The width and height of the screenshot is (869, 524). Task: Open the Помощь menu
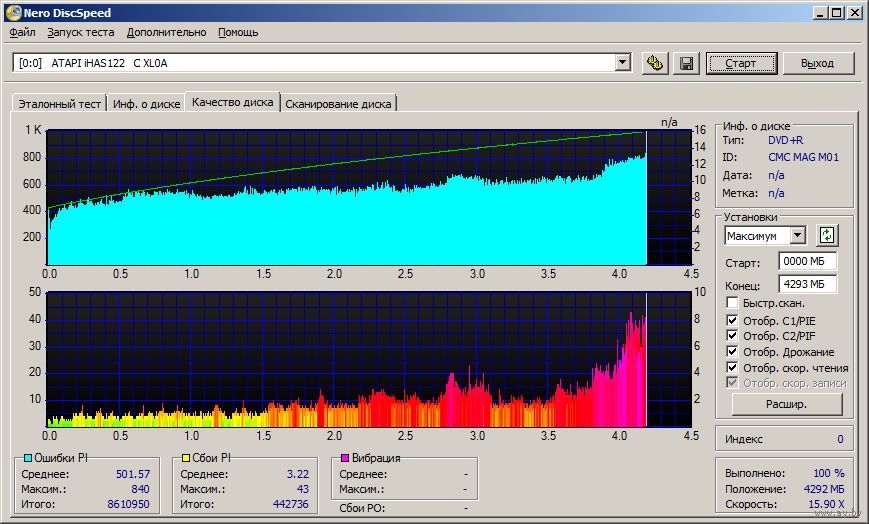238,32
